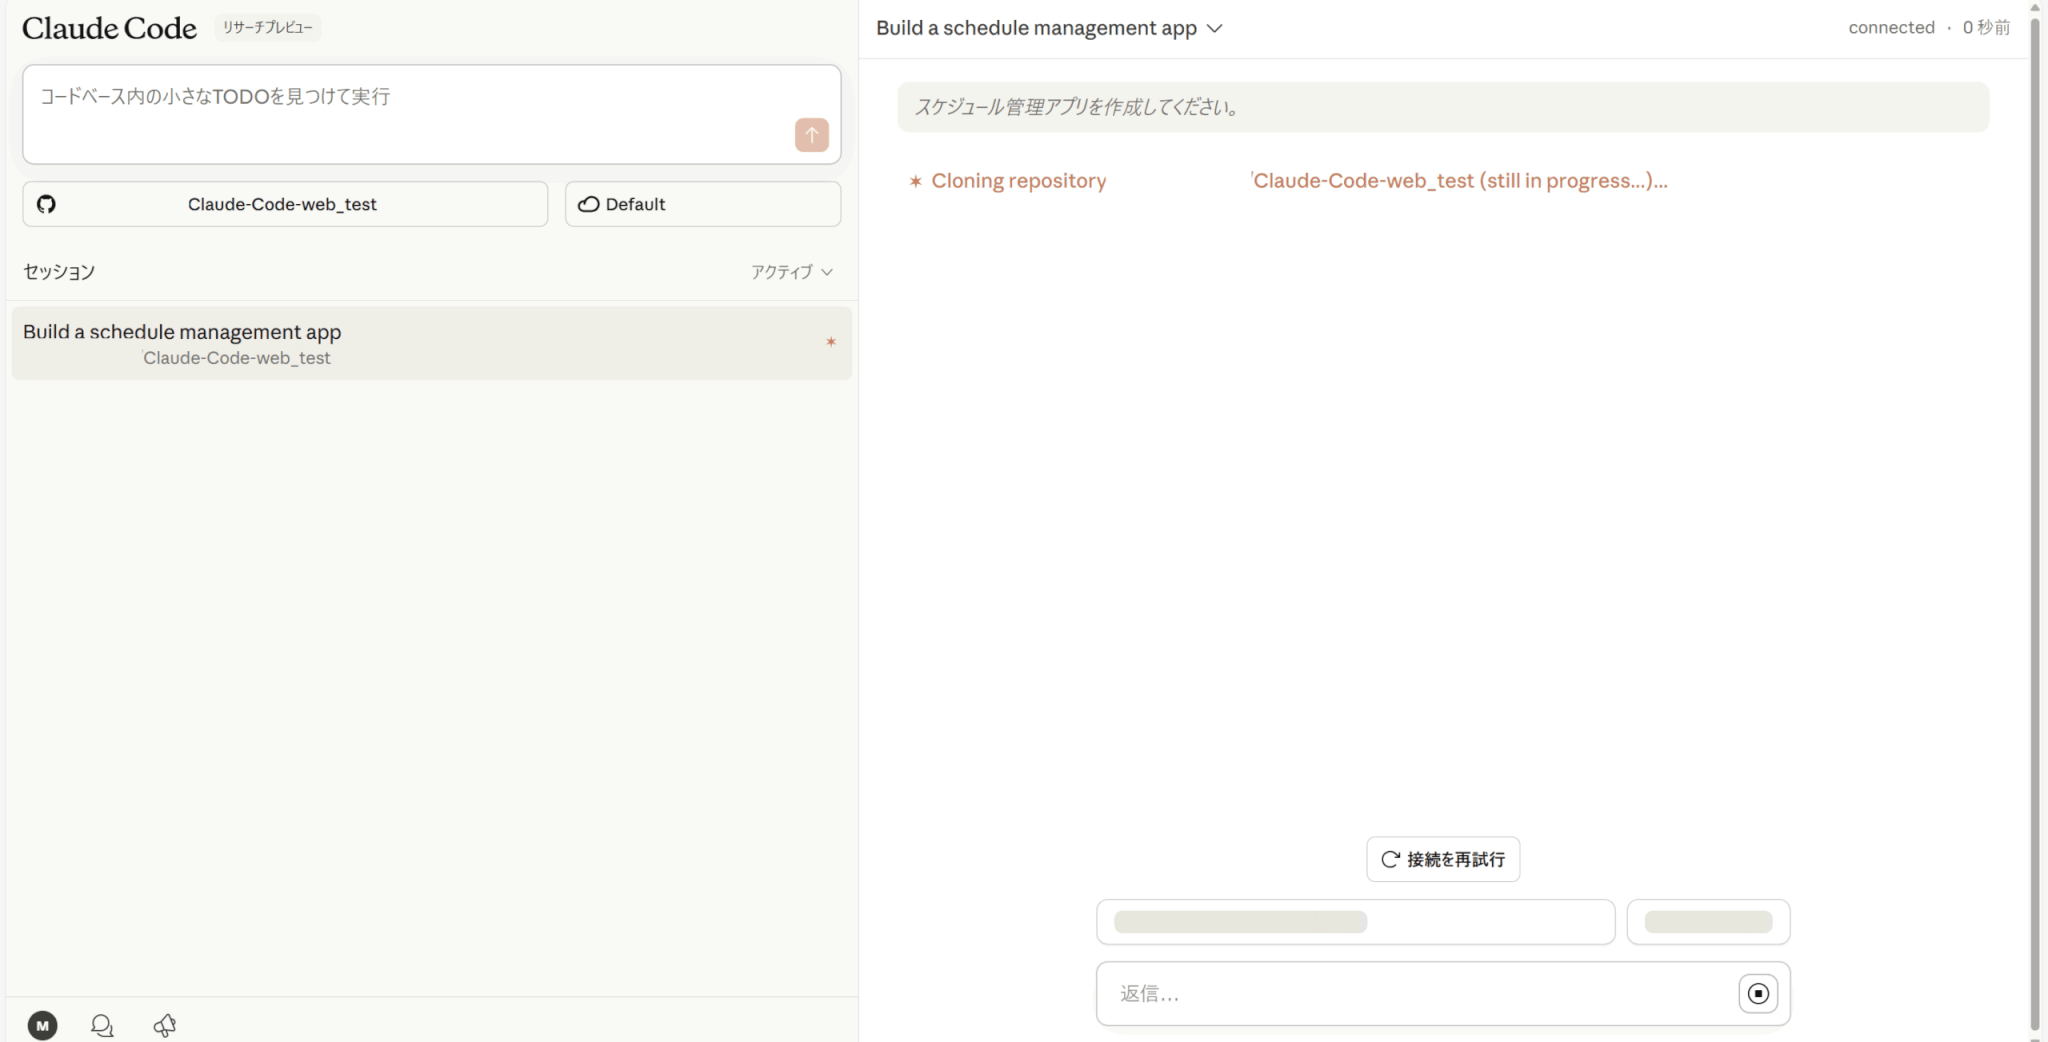Click the megaphone announcements icon

click(x=165, y=1025)
